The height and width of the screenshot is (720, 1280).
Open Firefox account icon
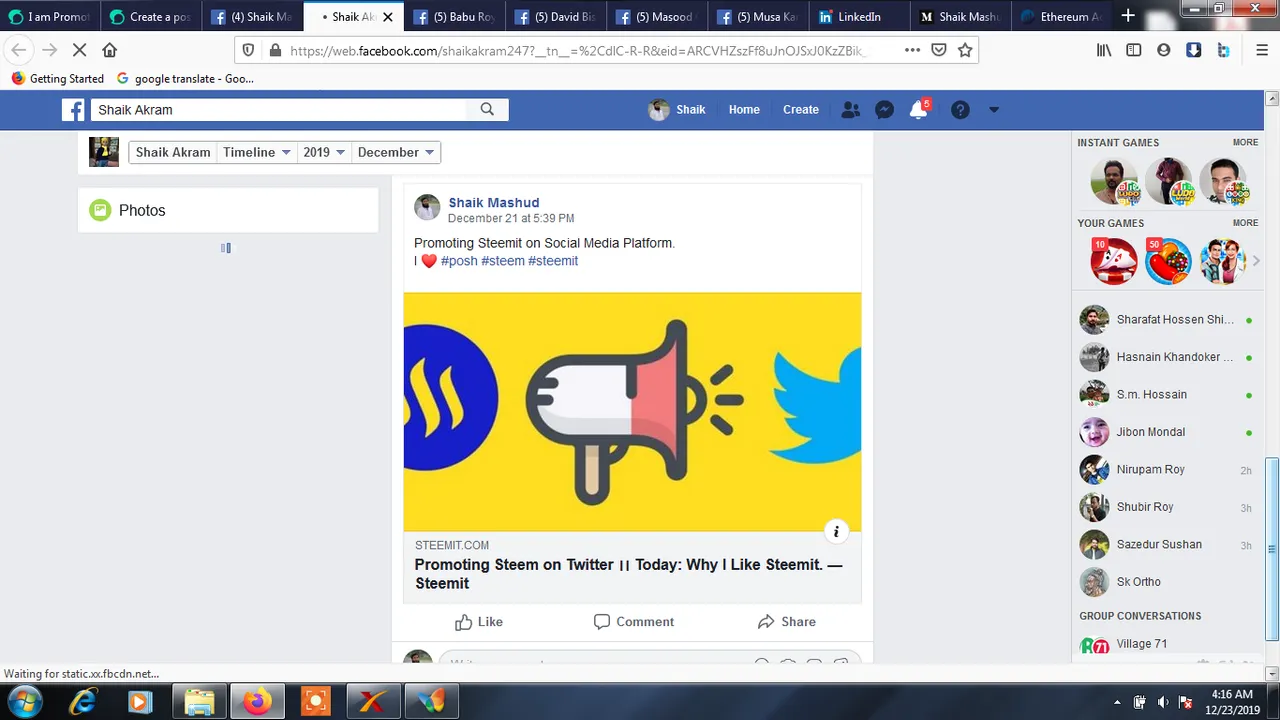[x=1164, y=50]
